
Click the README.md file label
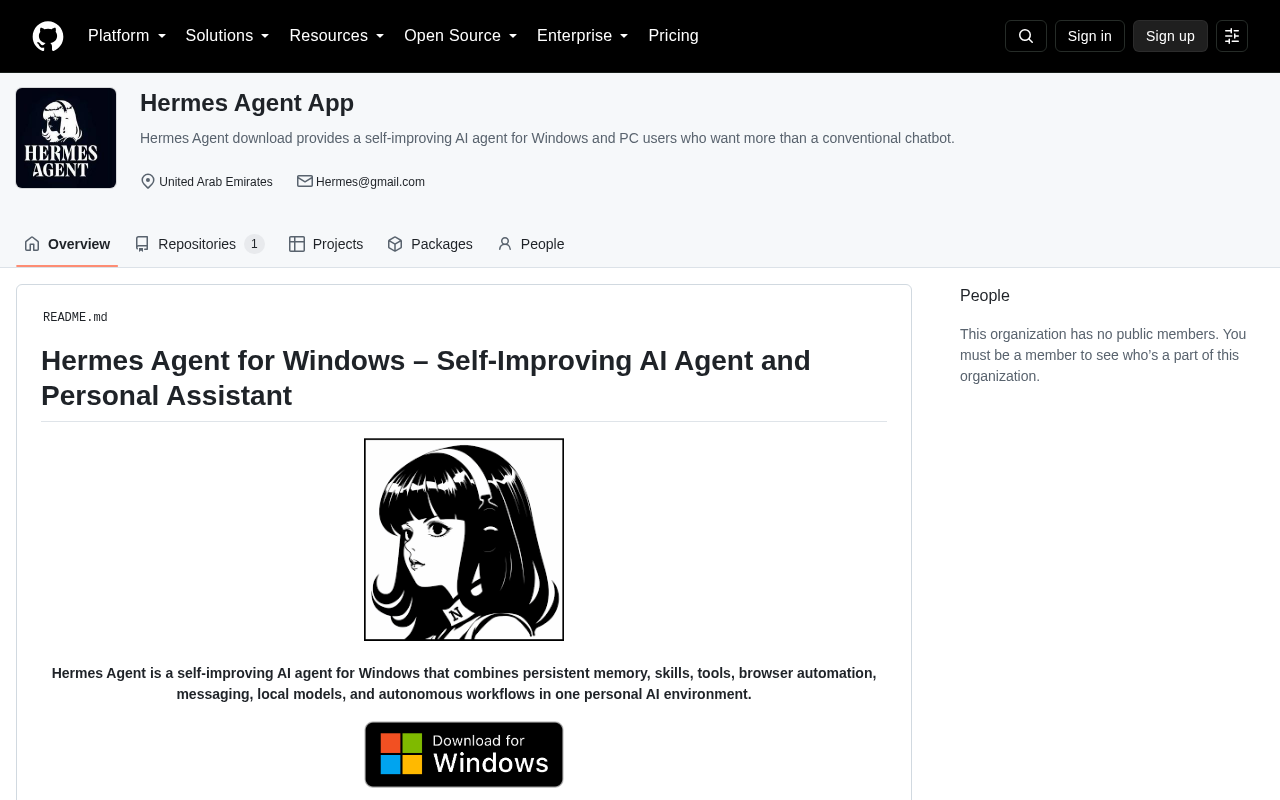click(75, 318)
